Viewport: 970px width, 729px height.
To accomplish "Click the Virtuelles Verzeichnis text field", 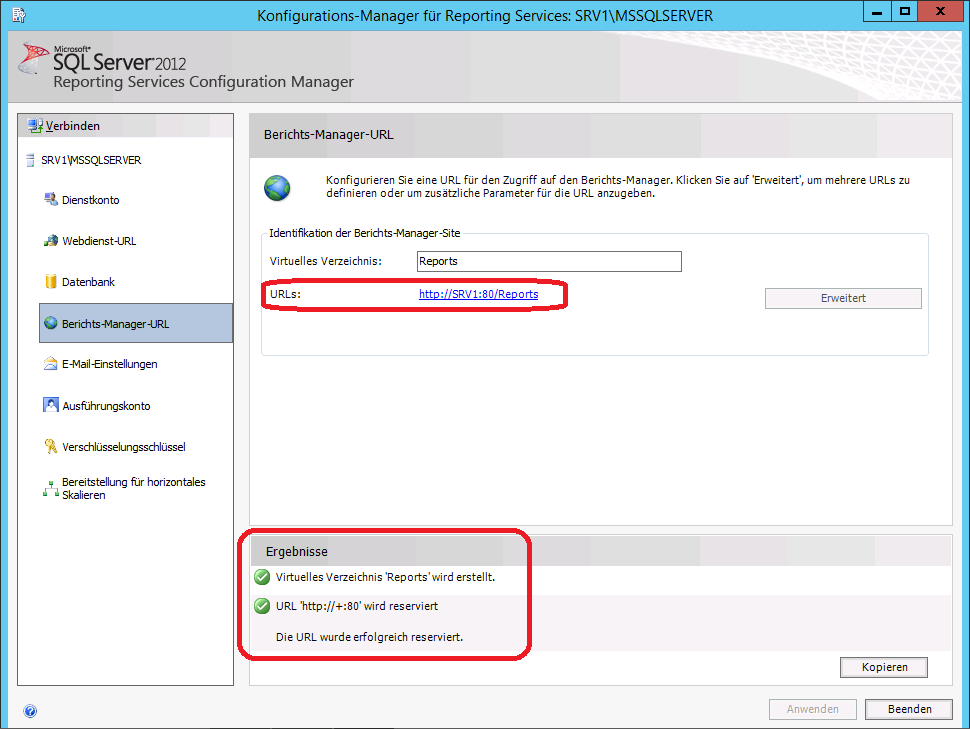I will point(549,261).
